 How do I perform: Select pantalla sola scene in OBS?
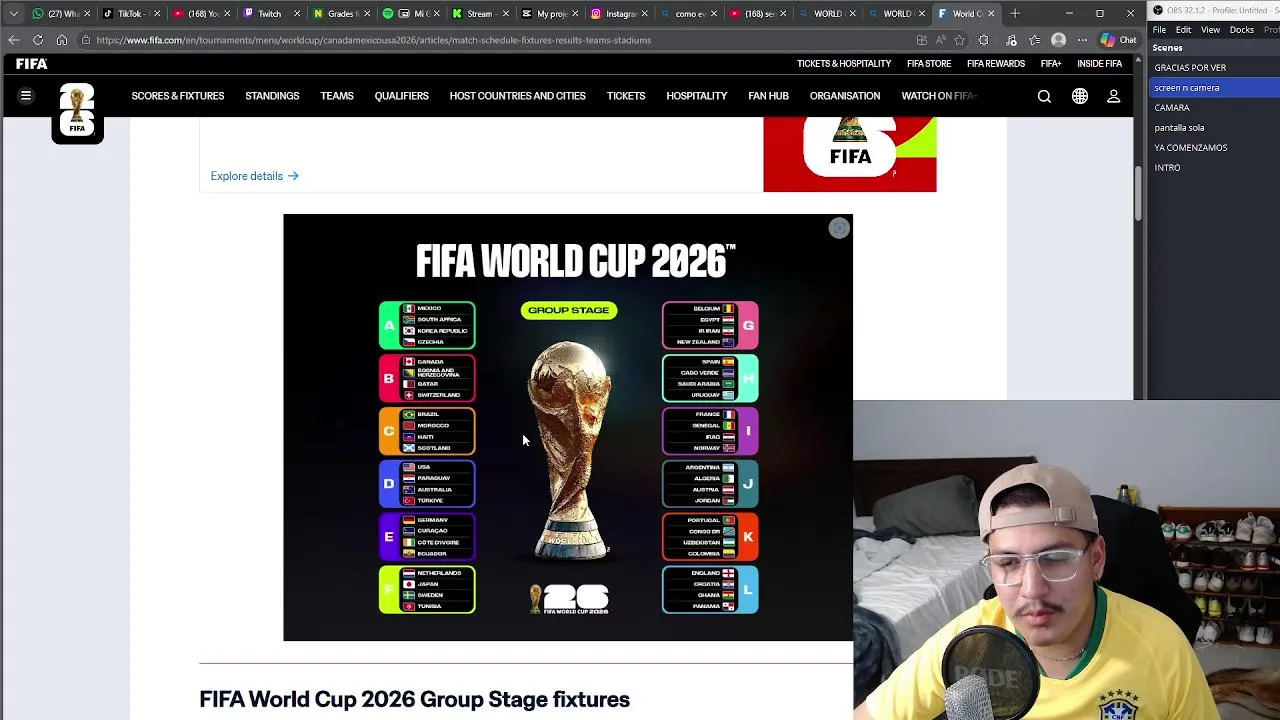(x=1214, y=128)
